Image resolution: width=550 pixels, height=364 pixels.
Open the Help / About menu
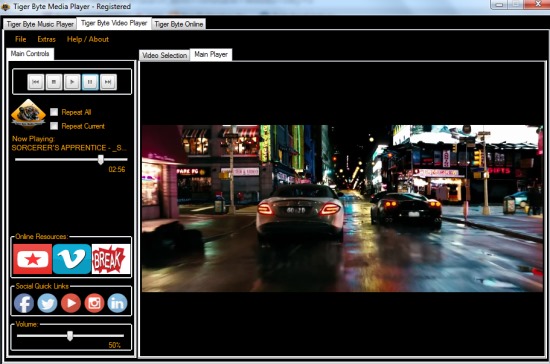(x=88, y=39)
